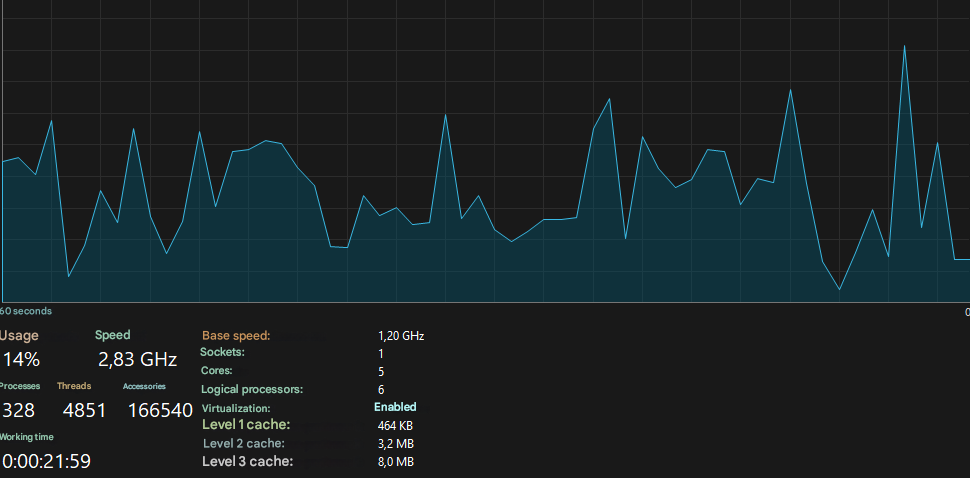Click the 14% usage value
The height and width of the screenshot is (478, 970).
[x=22, y=359]
